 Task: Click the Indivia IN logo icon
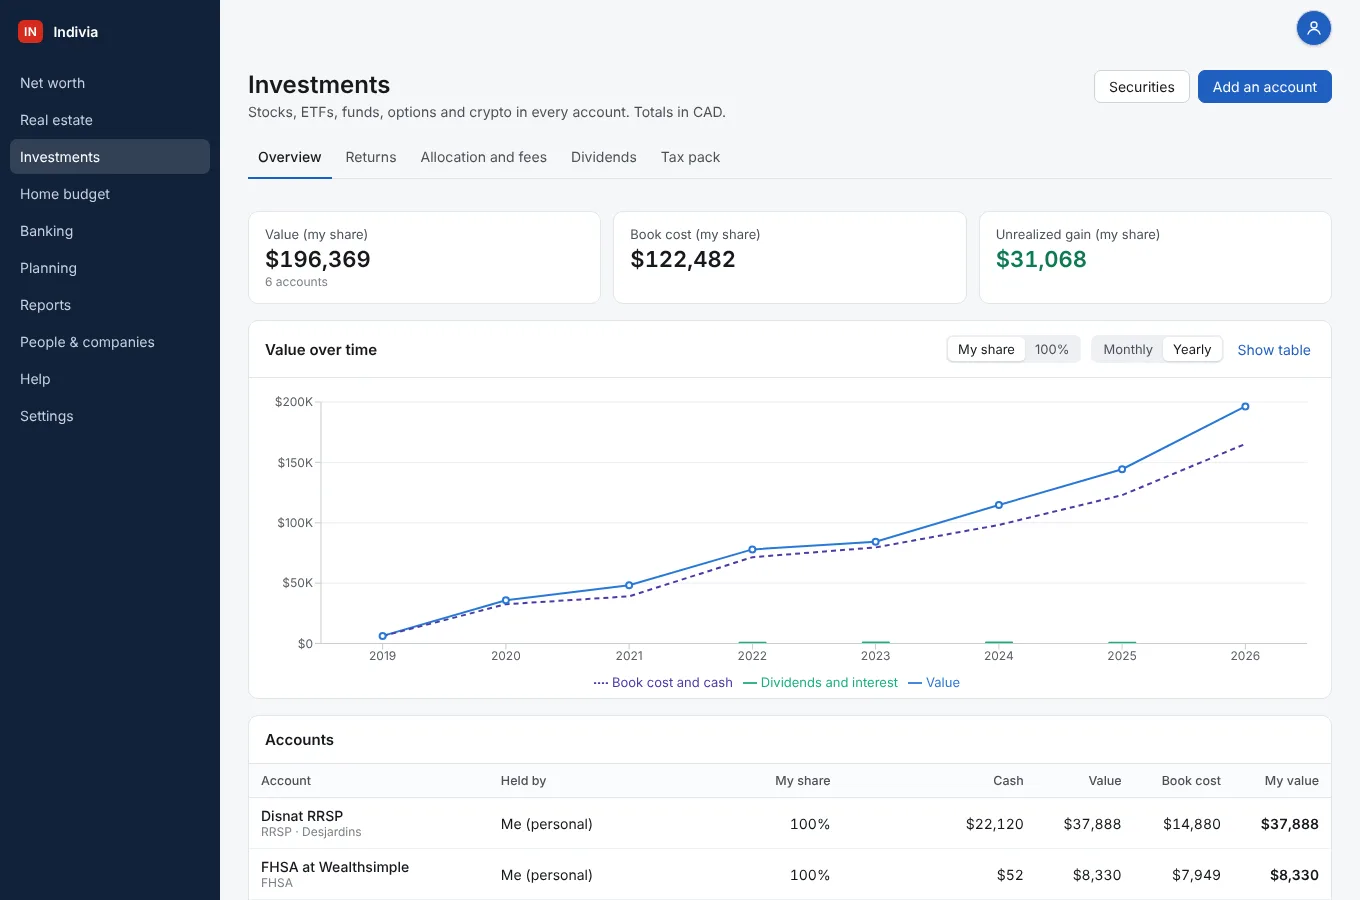tap(31, 32)
